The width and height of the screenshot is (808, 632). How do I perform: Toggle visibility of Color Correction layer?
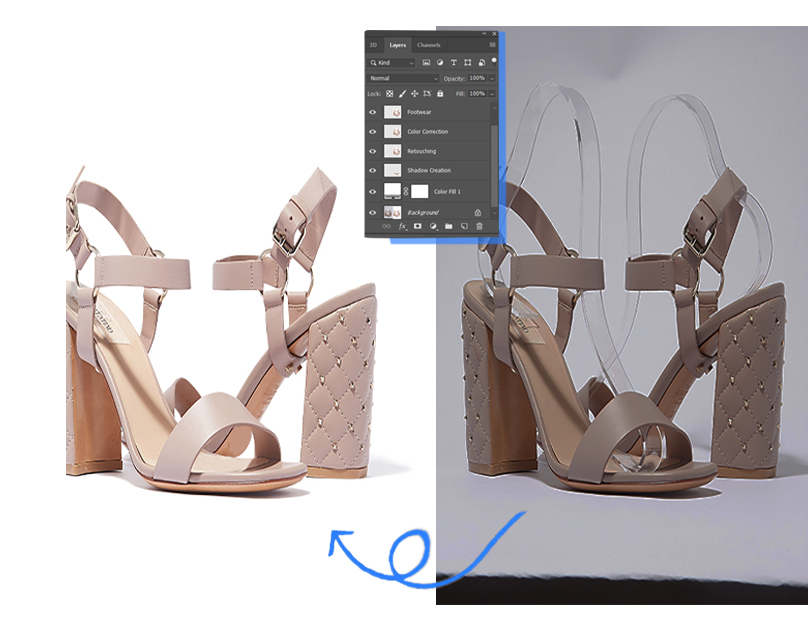pos(373,132)
